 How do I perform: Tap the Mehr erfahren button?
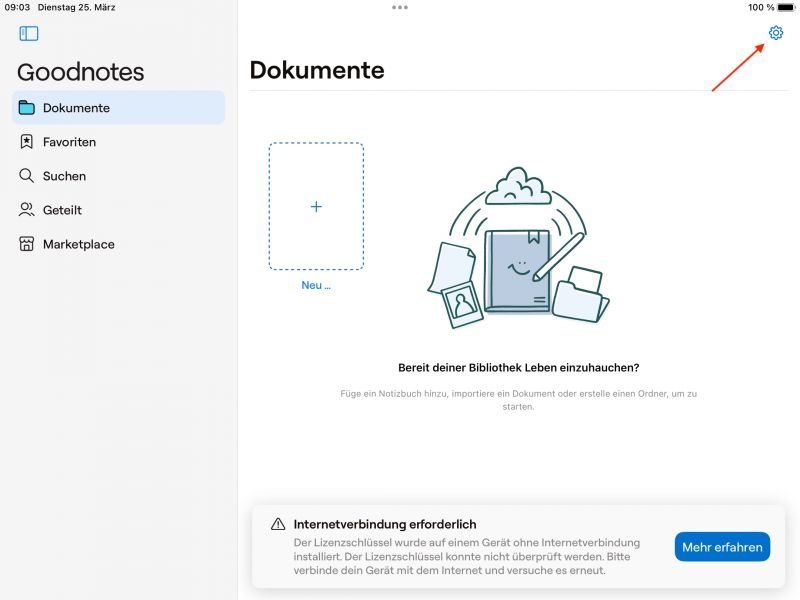tap(722, 547)
